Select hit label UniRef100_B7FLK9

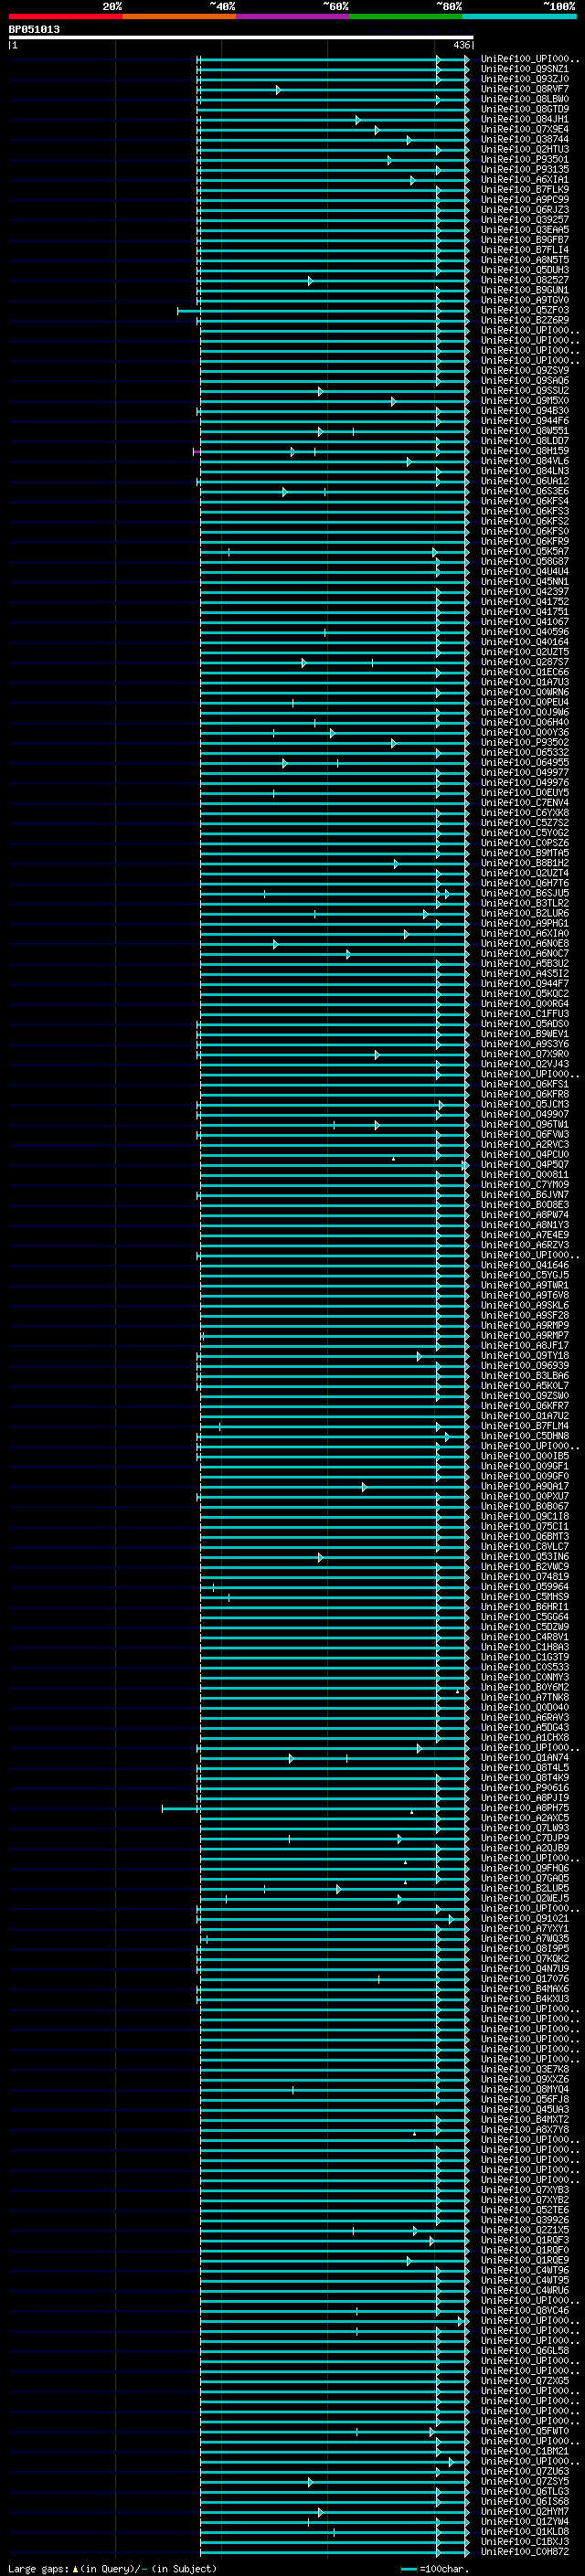(524, 189)
